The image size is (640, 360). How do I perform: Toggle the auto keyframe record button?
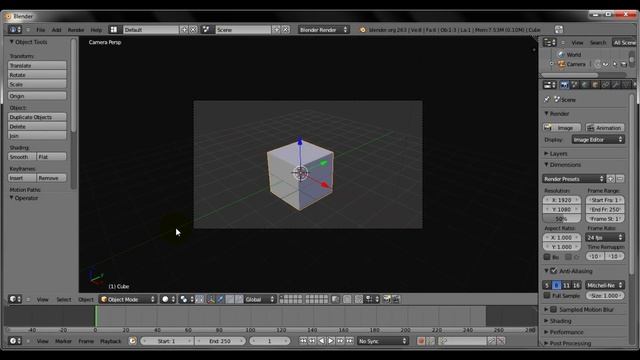(421, 340)
